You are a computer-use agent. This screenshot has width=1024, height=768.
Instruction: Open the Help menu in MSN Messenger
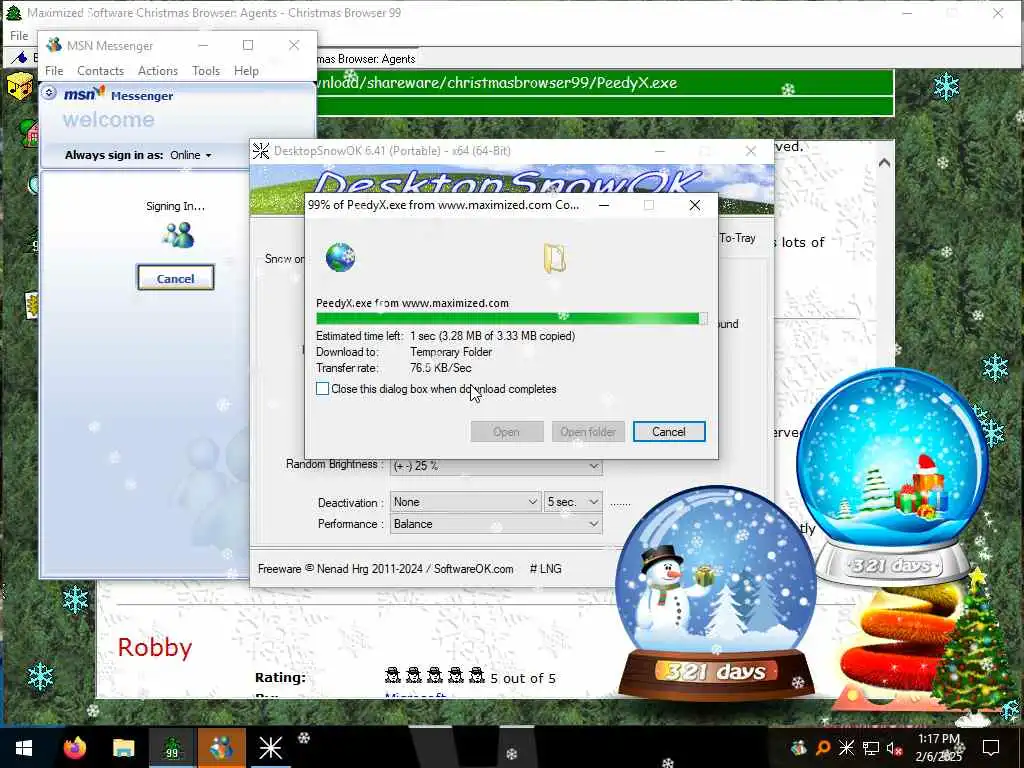tap(246, 71)
